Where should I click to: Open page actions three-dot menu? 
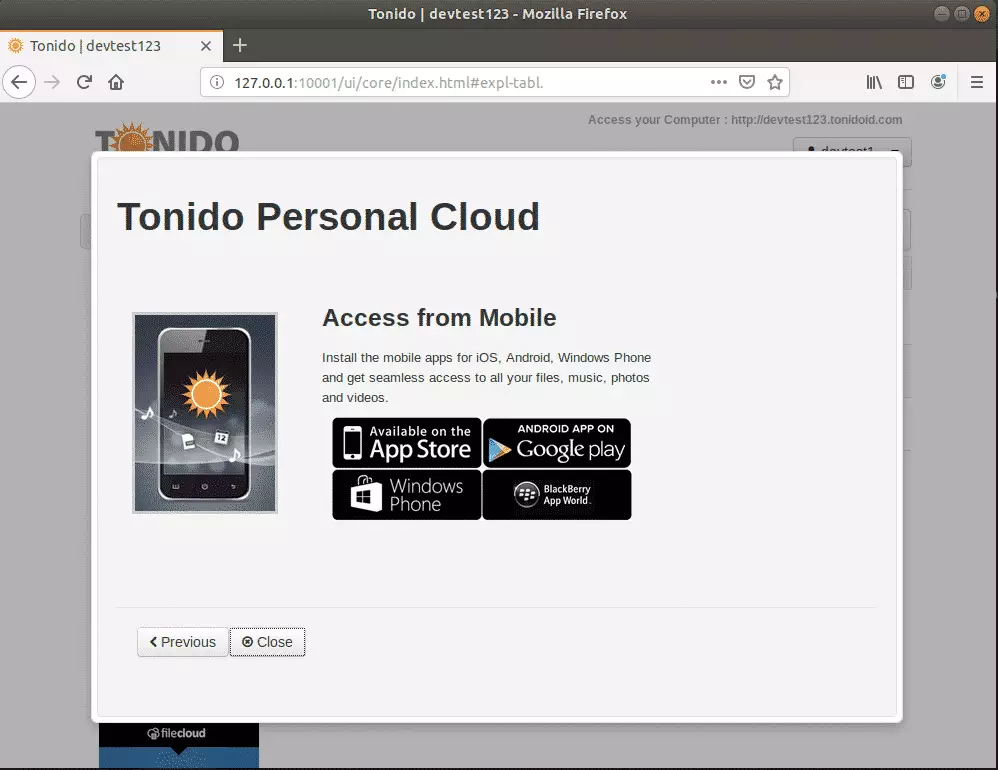click(x=719, y=82)
